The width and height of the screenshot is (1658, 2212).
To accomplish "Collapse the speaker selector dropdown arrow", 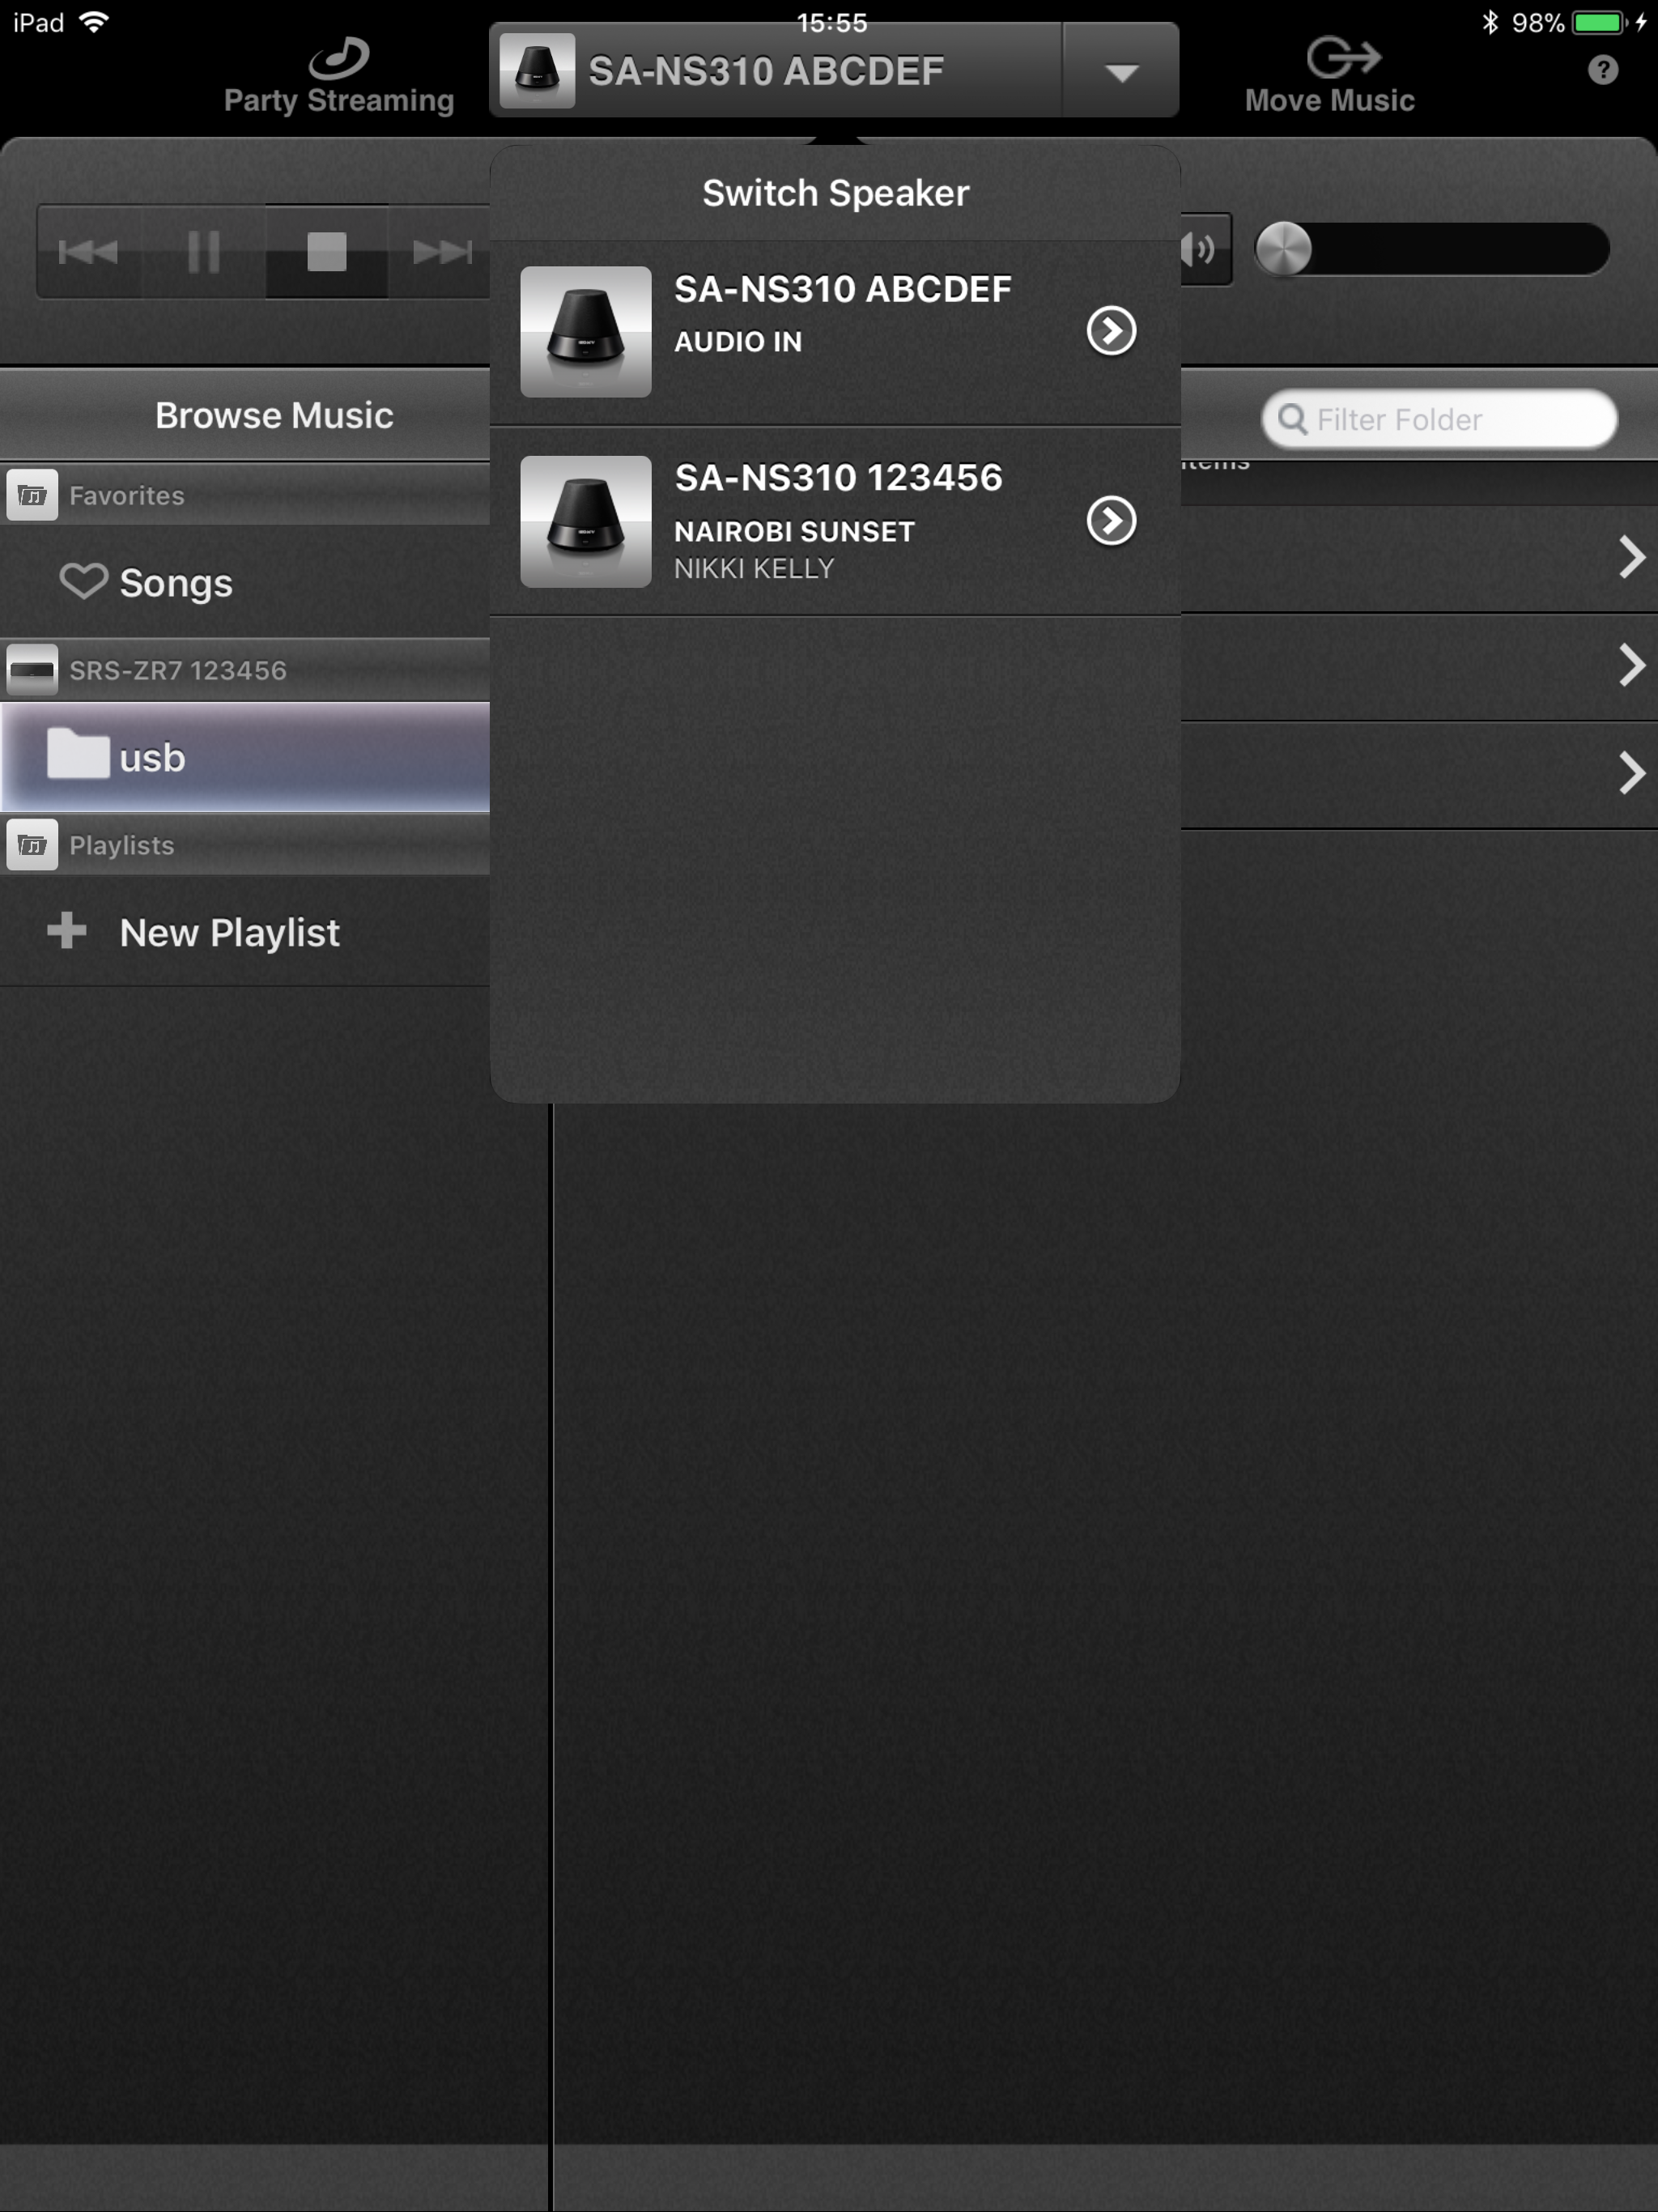I will click(x=1121, y=71).
